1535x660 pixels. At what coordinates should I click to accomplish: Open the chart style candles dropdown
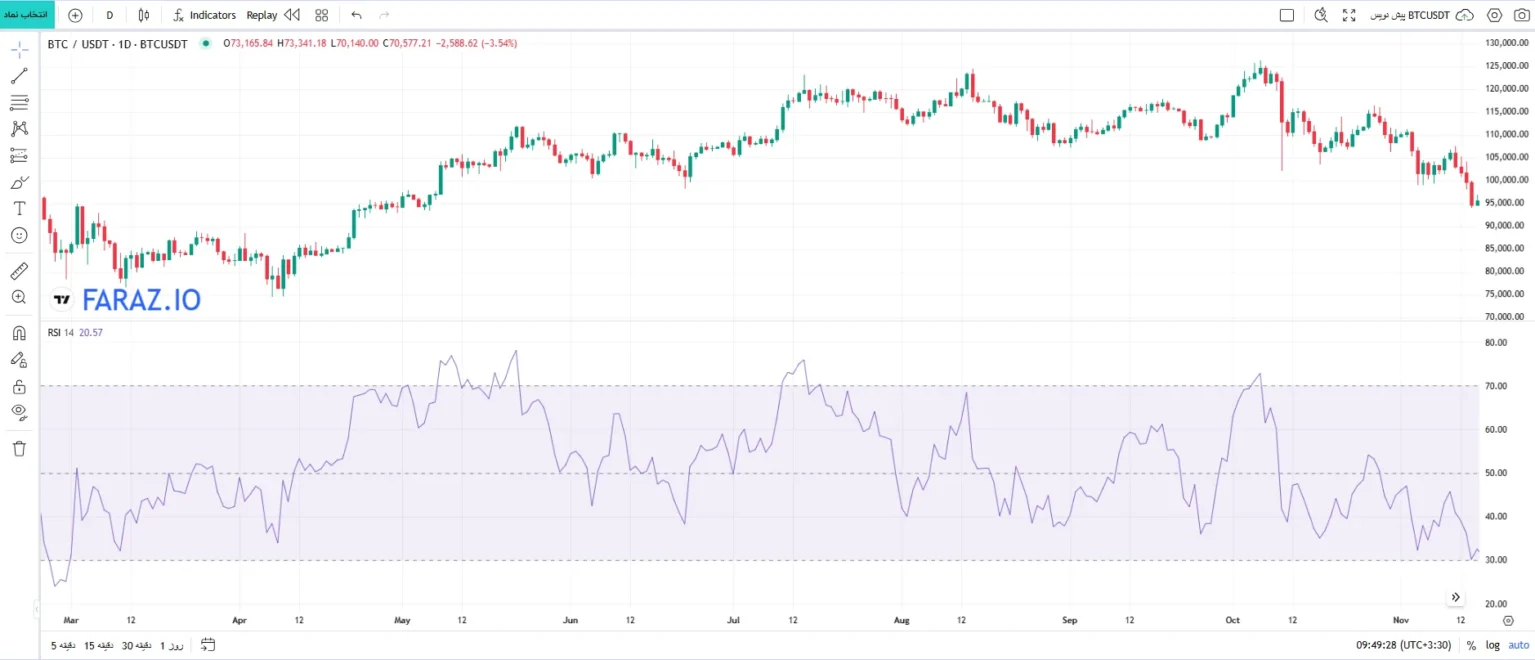tap(142, 14)
